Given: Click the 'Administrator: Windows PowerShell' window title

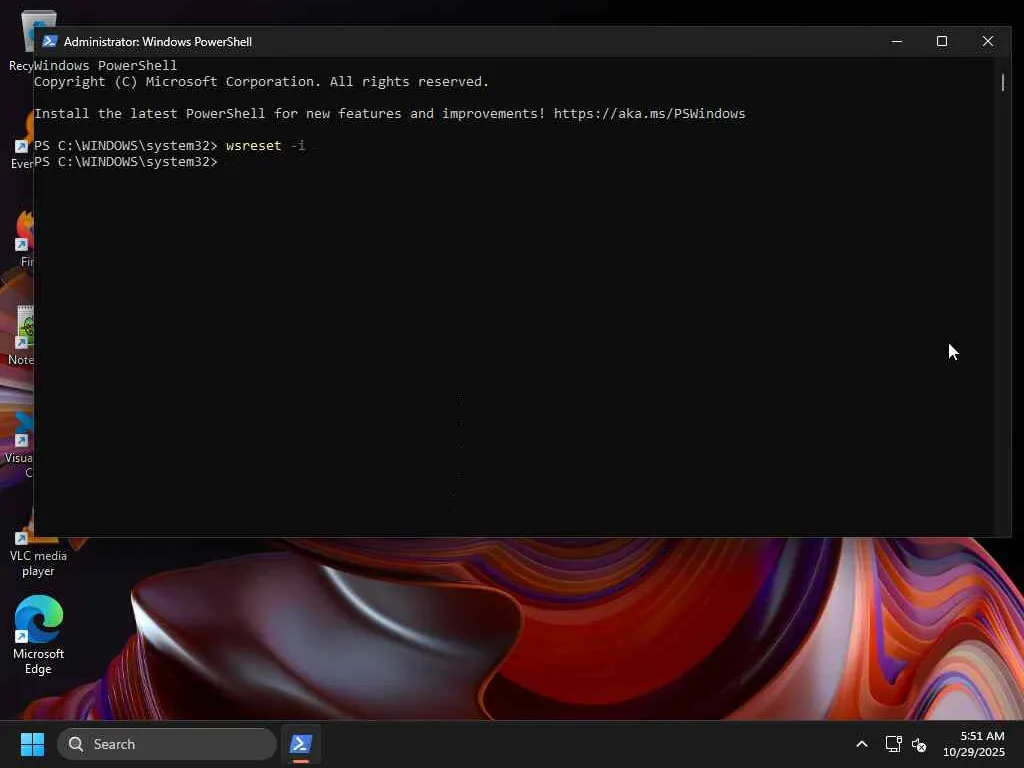Looking at the screenshot, I should coord(157,42).
